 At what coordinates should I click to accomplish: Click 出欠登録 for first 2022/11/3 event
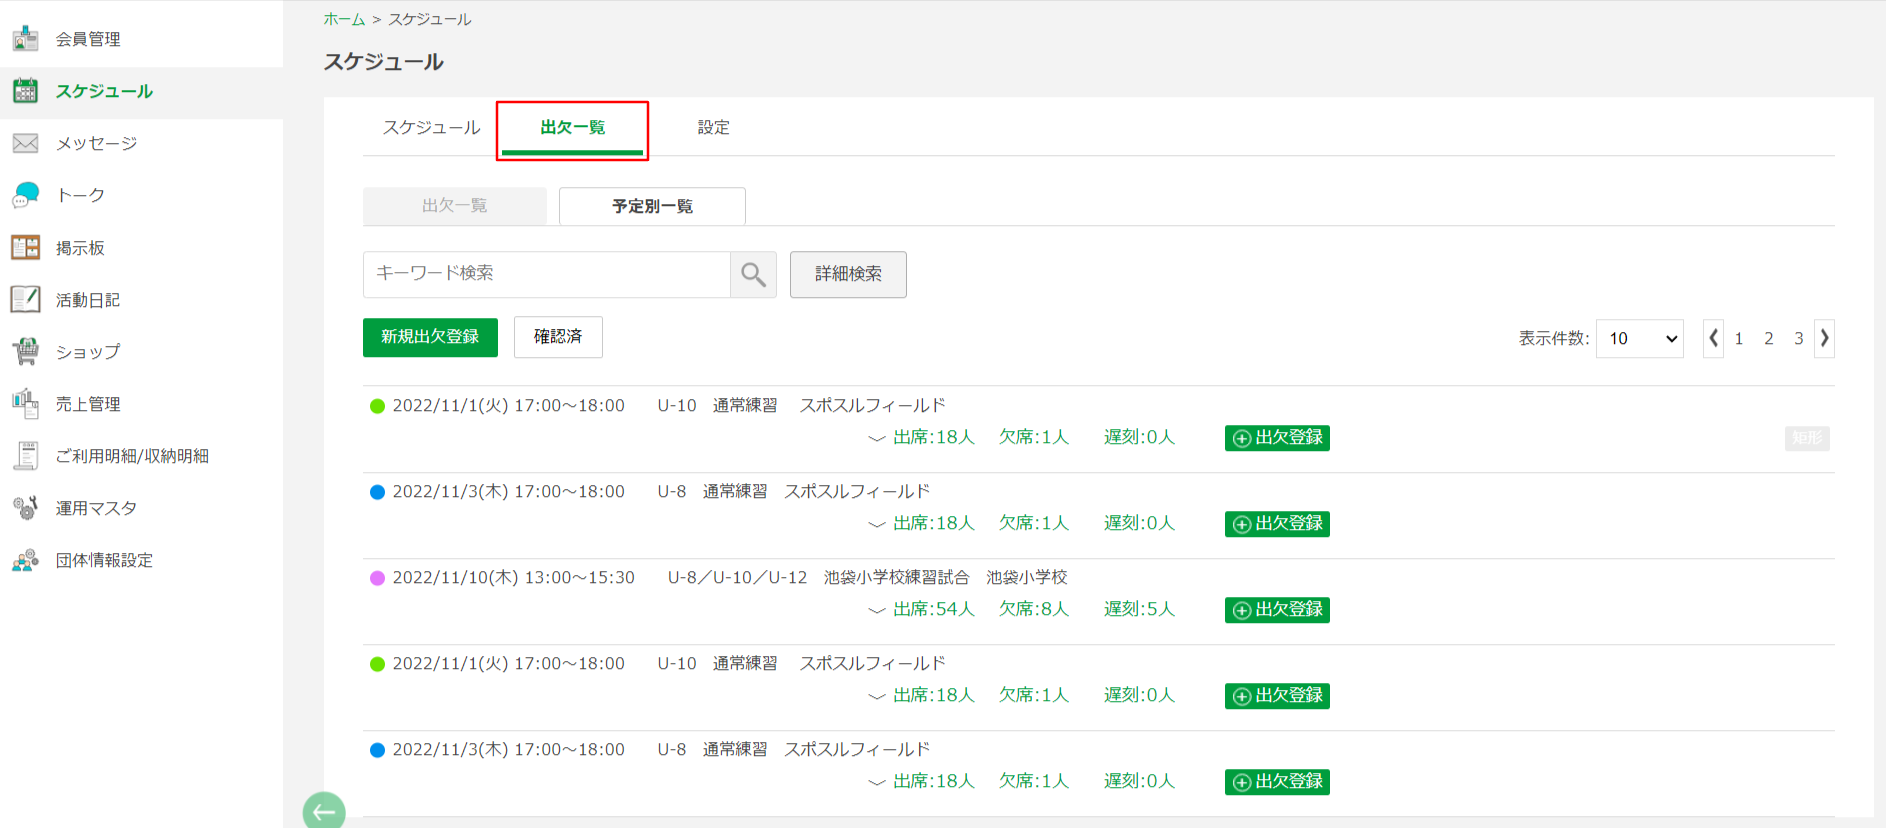pyautogui.click(x=1277, y=524)
